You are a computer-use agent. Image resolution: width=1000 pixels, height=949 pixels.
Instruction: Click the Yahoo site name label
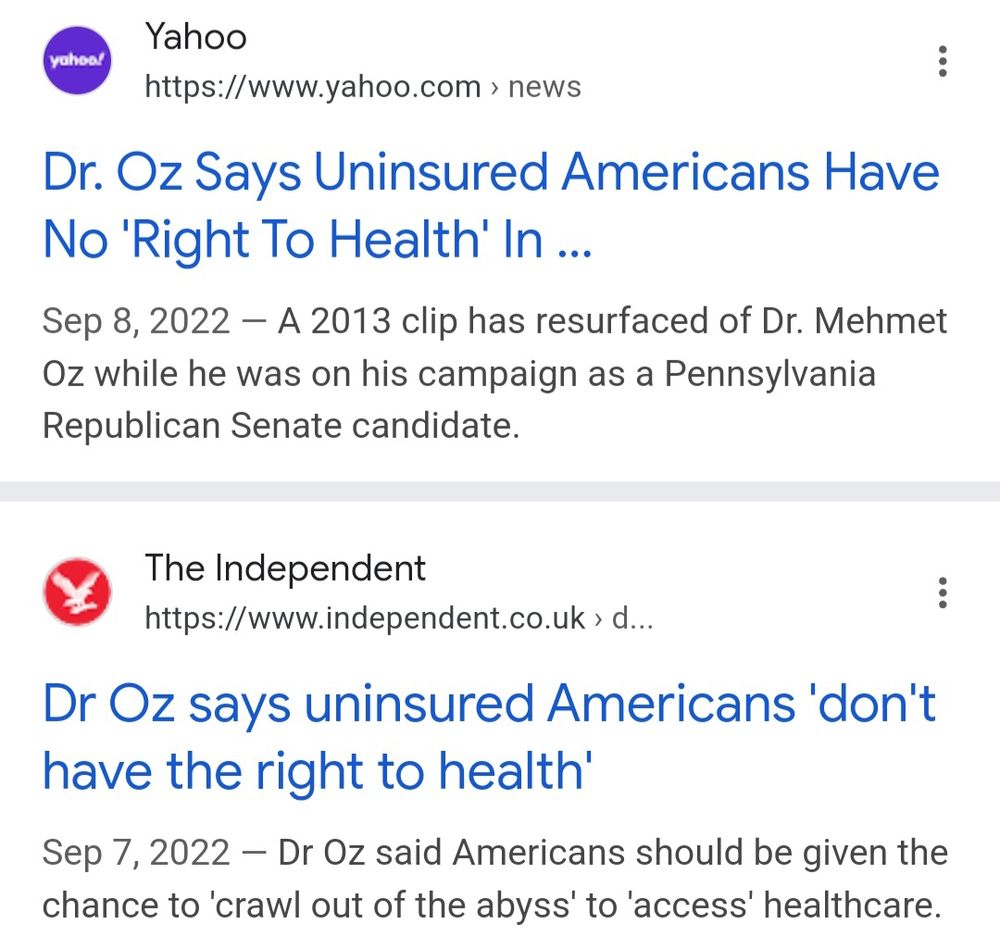tap(195, 36)
